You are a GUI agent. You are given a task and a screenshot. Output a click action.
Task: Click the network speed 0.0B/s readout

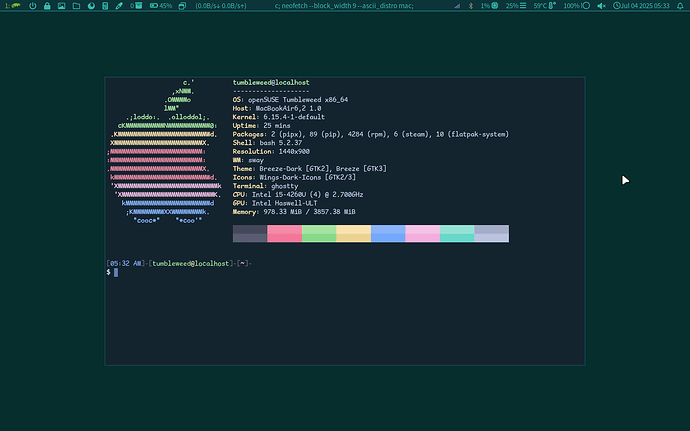point(221,6)
